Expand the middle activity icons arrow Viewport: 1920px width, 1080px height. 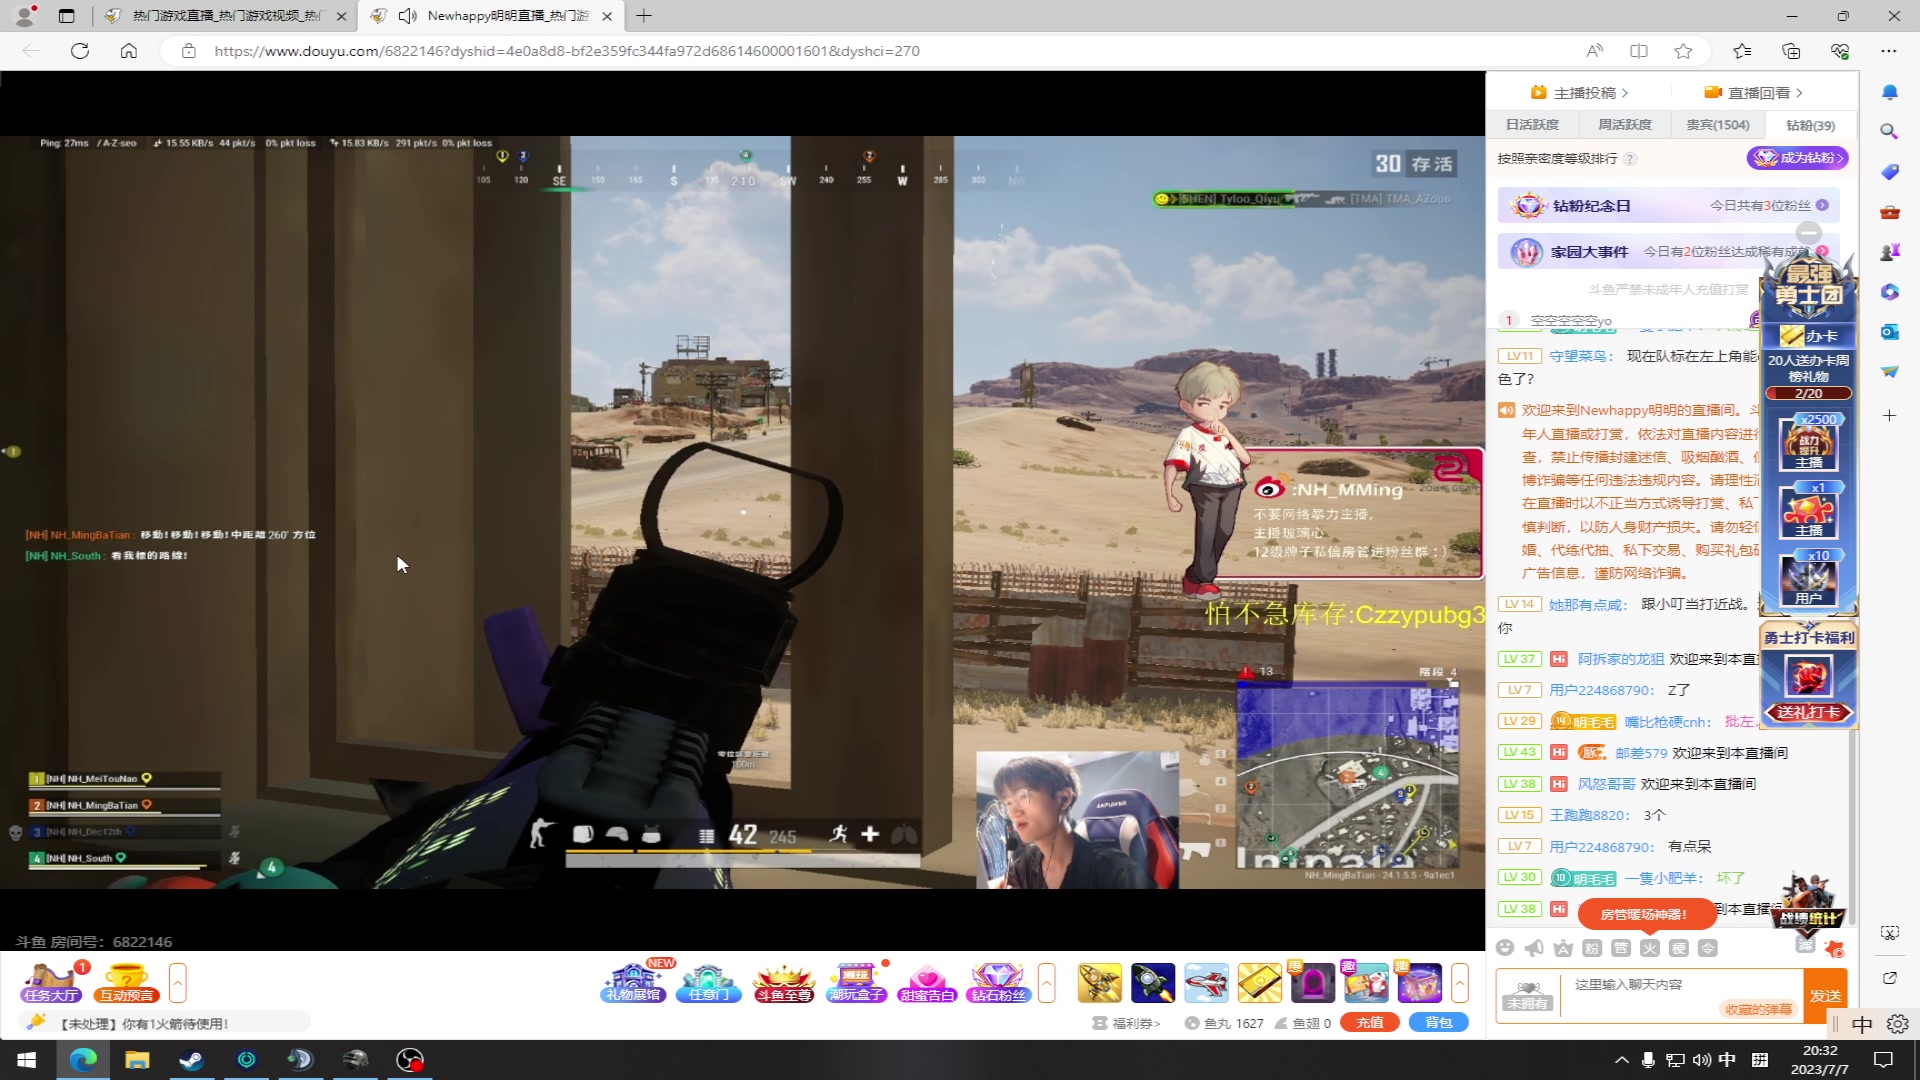pos(1046,983)
